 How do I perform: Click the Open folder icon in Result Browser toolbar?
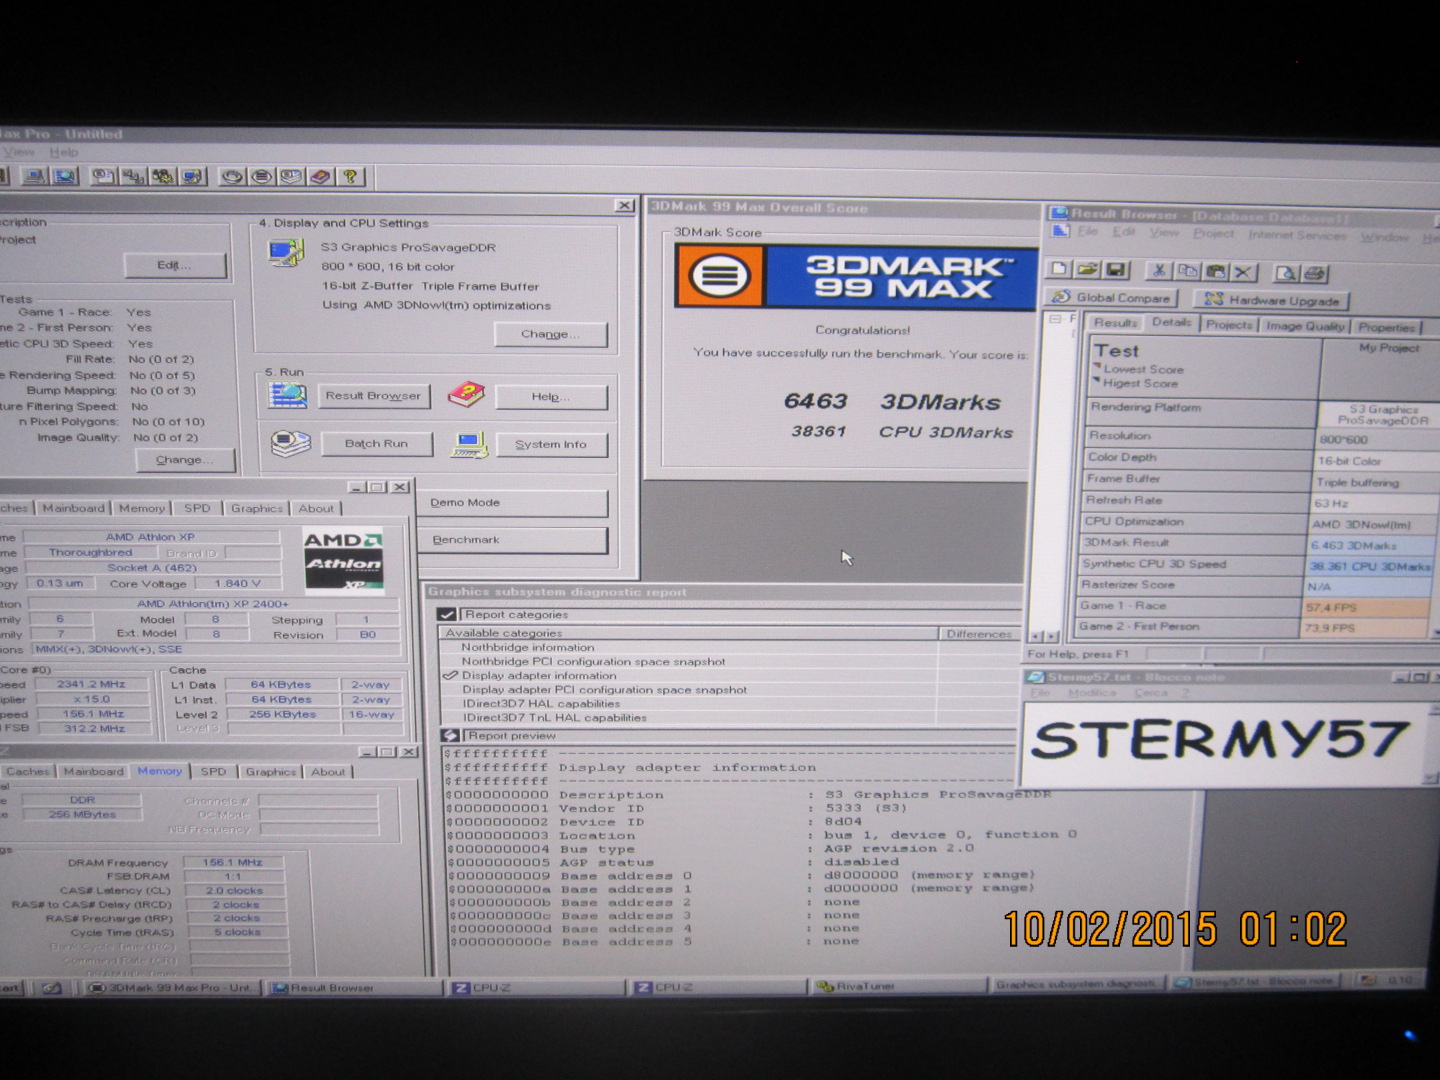[x=1088, y=270]
